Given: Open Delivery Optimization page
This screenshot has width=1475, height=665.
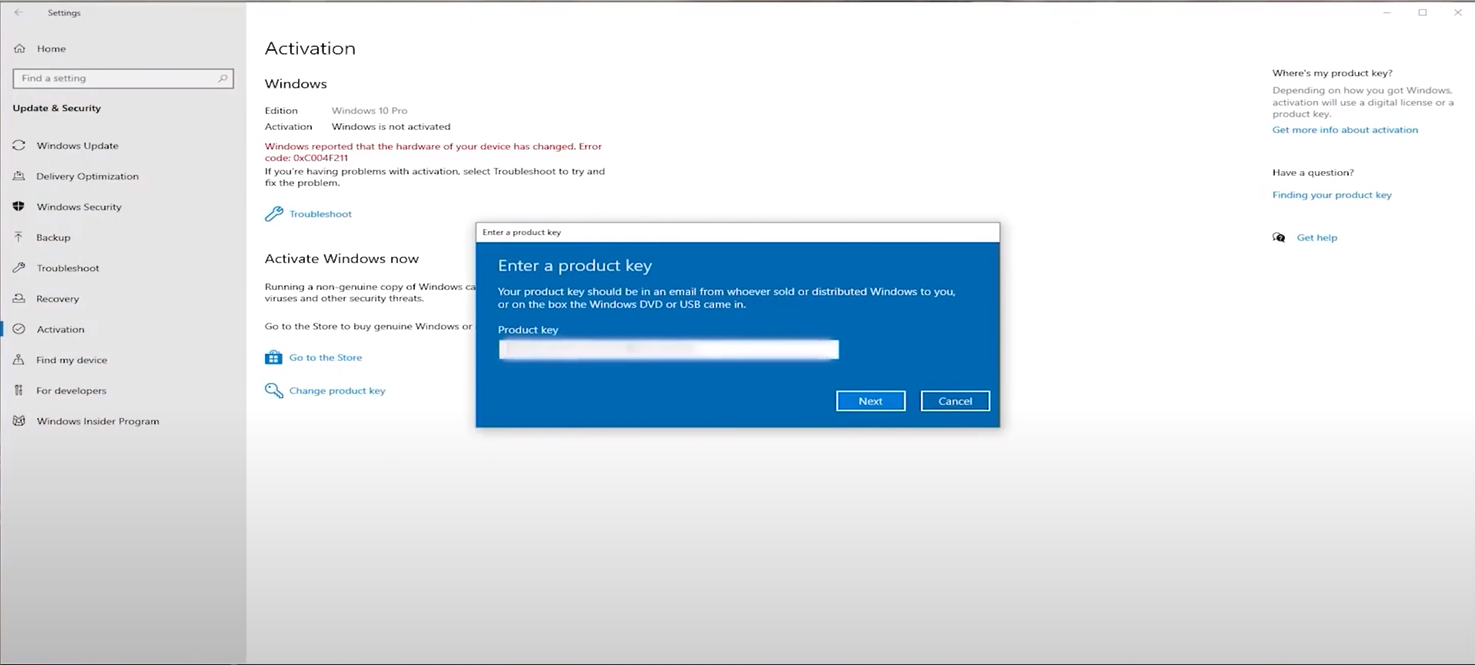Looking at the screenshot, I should tap(88, 176).
